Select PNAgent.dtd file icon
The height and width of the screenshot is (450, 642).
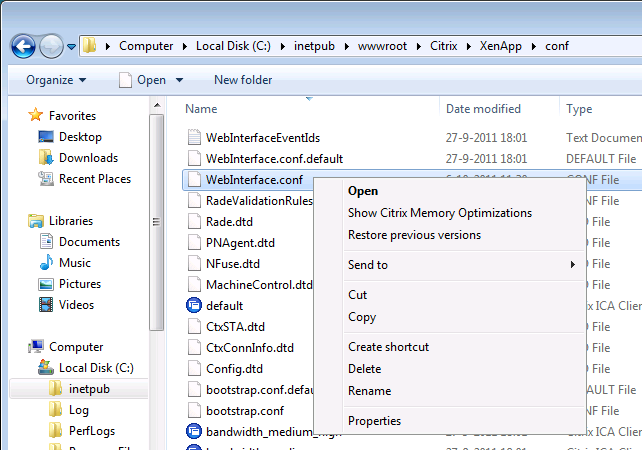[x=194, y=242]
